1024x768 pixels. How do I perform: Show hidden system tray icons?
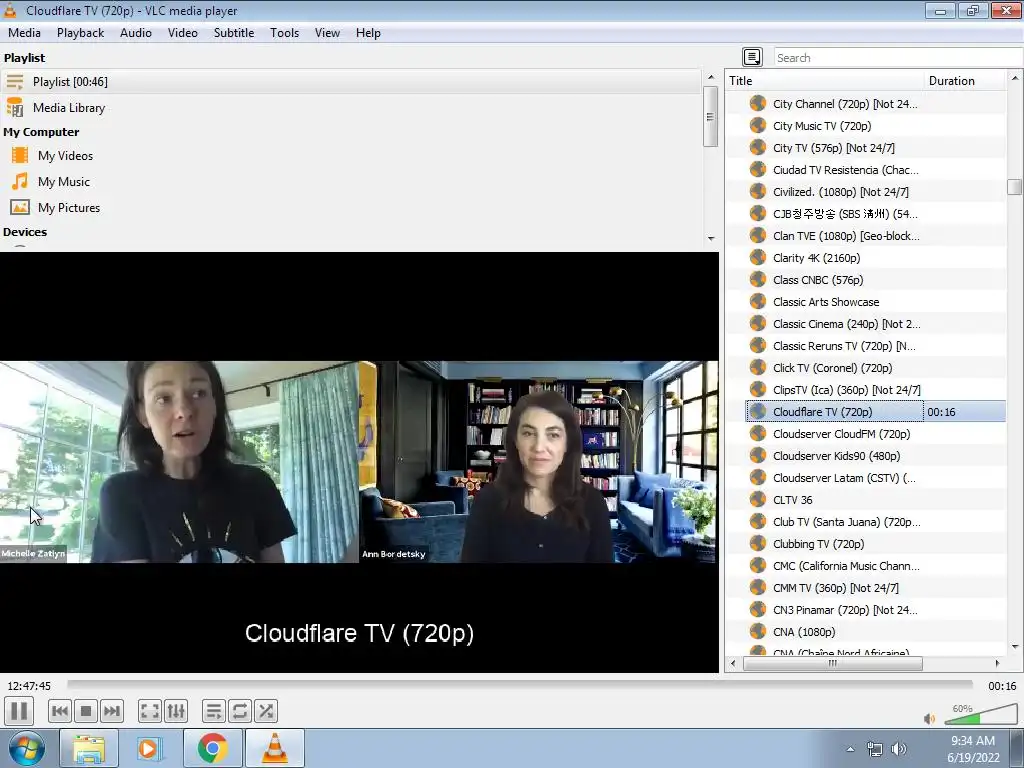850,749
